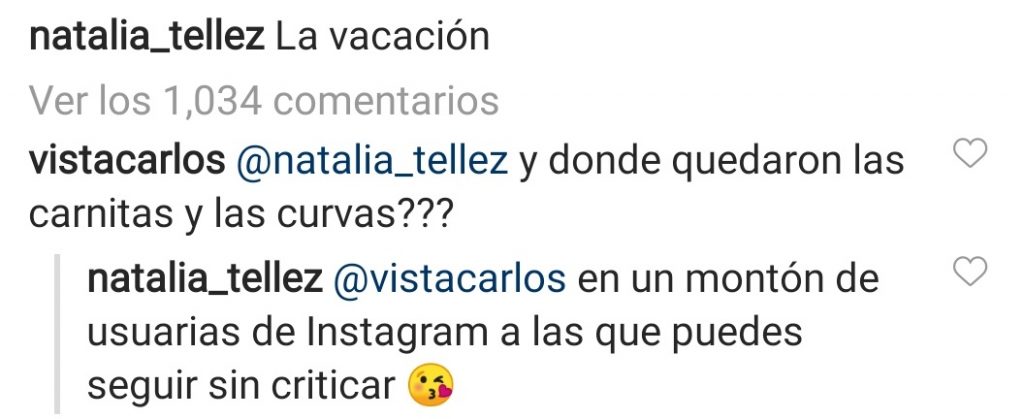
Task: Open all 1,034 comments via Ver los comentarios
Action: point(264,101)
